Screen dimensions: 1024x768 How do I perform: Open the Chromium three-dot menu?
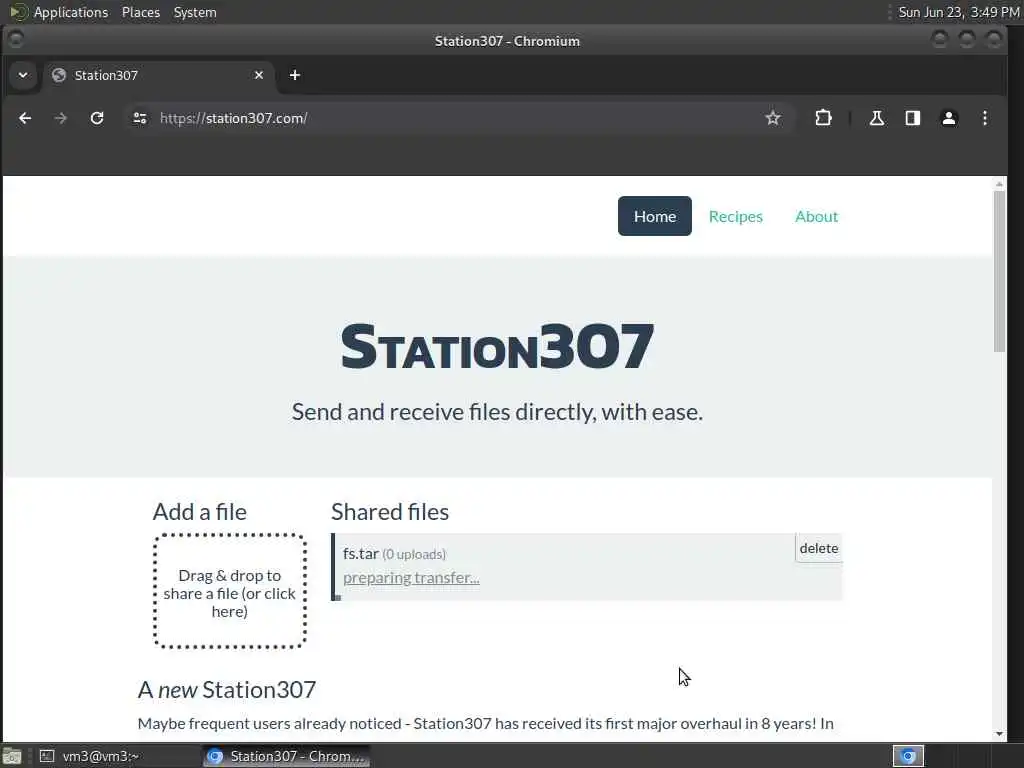tap(985, 118)
